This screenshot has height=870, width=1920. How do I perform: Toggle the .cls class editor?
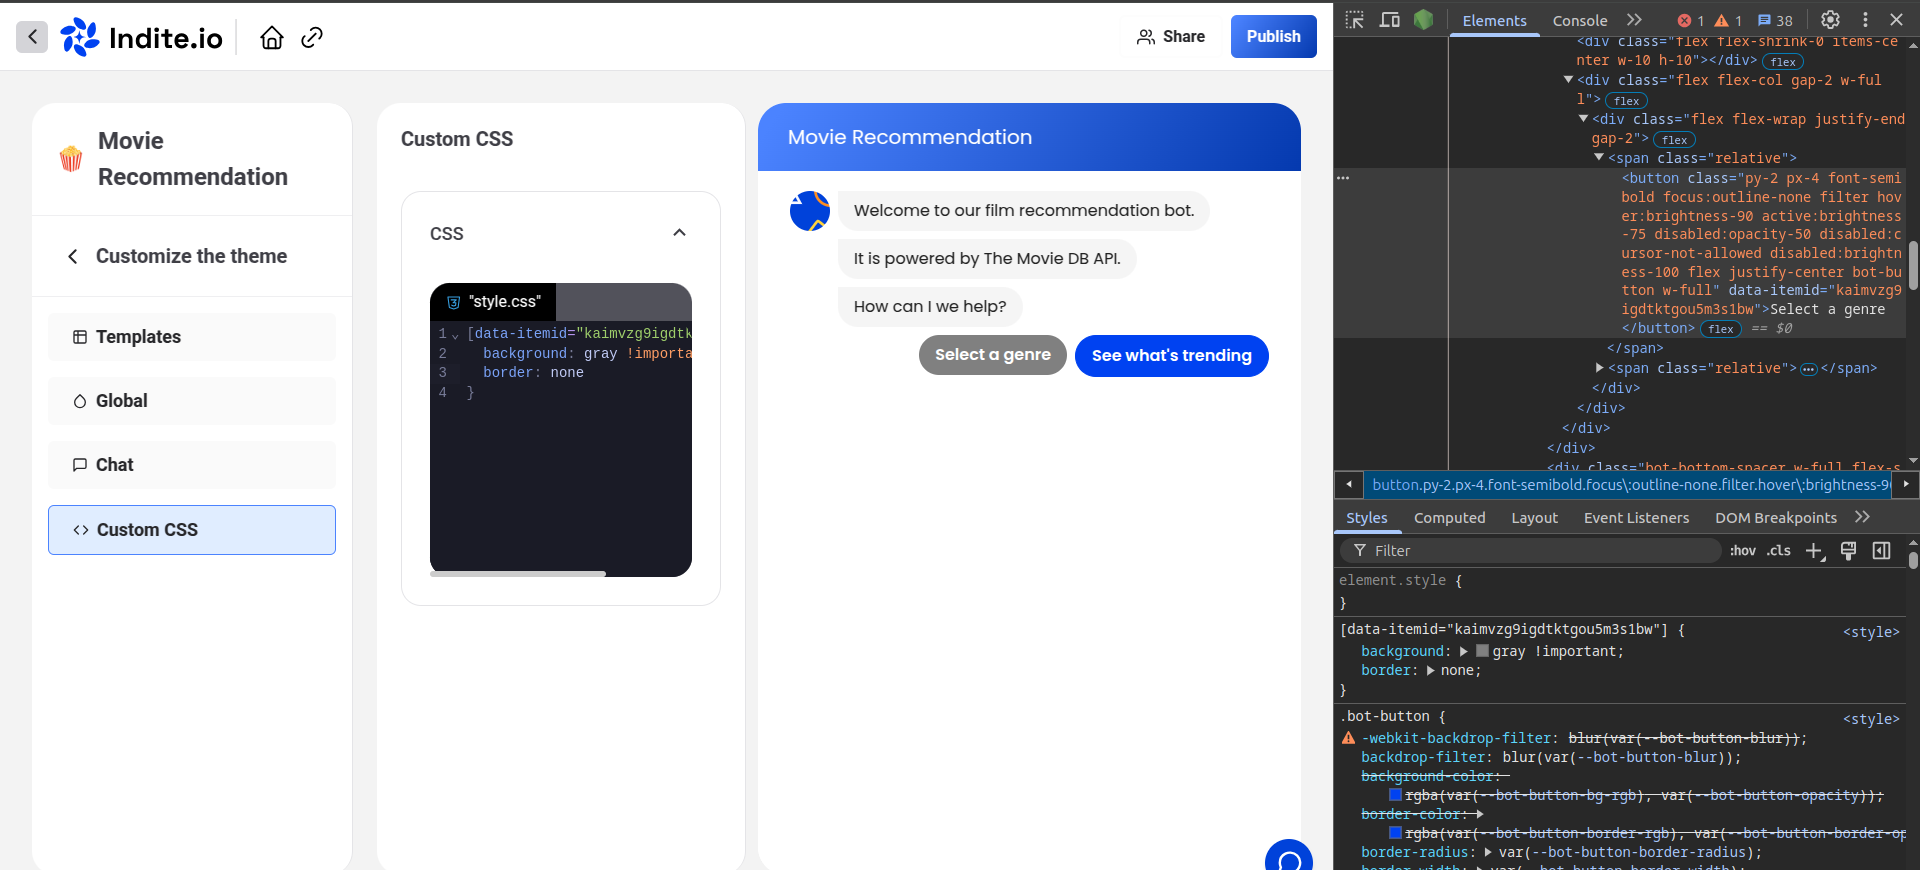click(1778, 551)
